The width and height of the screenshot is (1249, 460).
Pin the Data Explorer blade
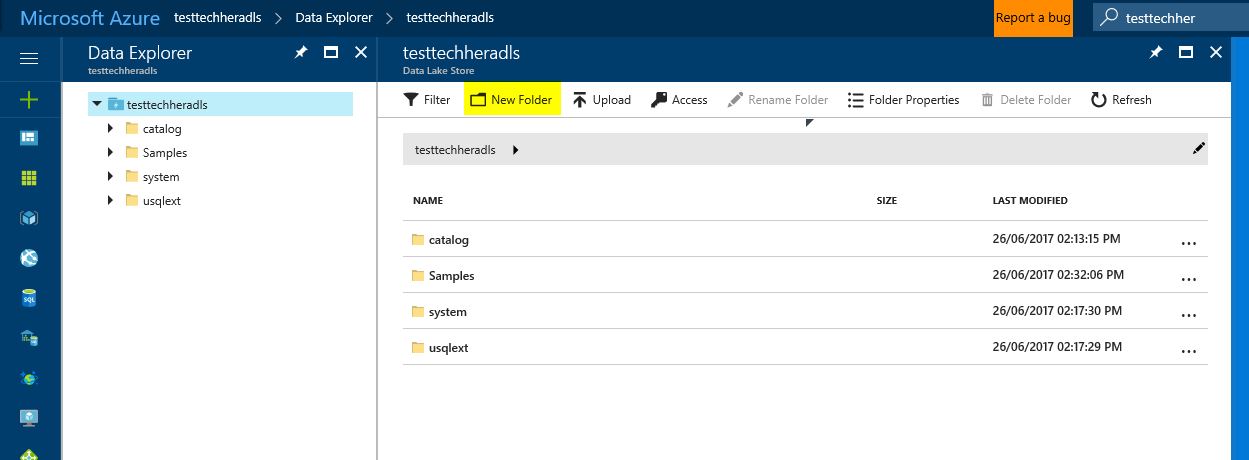301,53
